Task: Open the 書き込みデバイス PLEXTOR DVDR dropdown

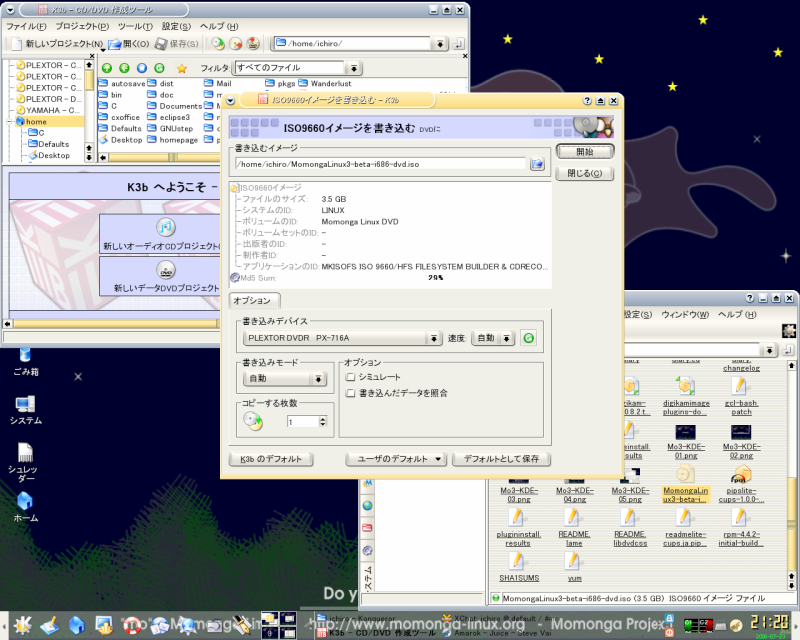Action: click(342, 338)
